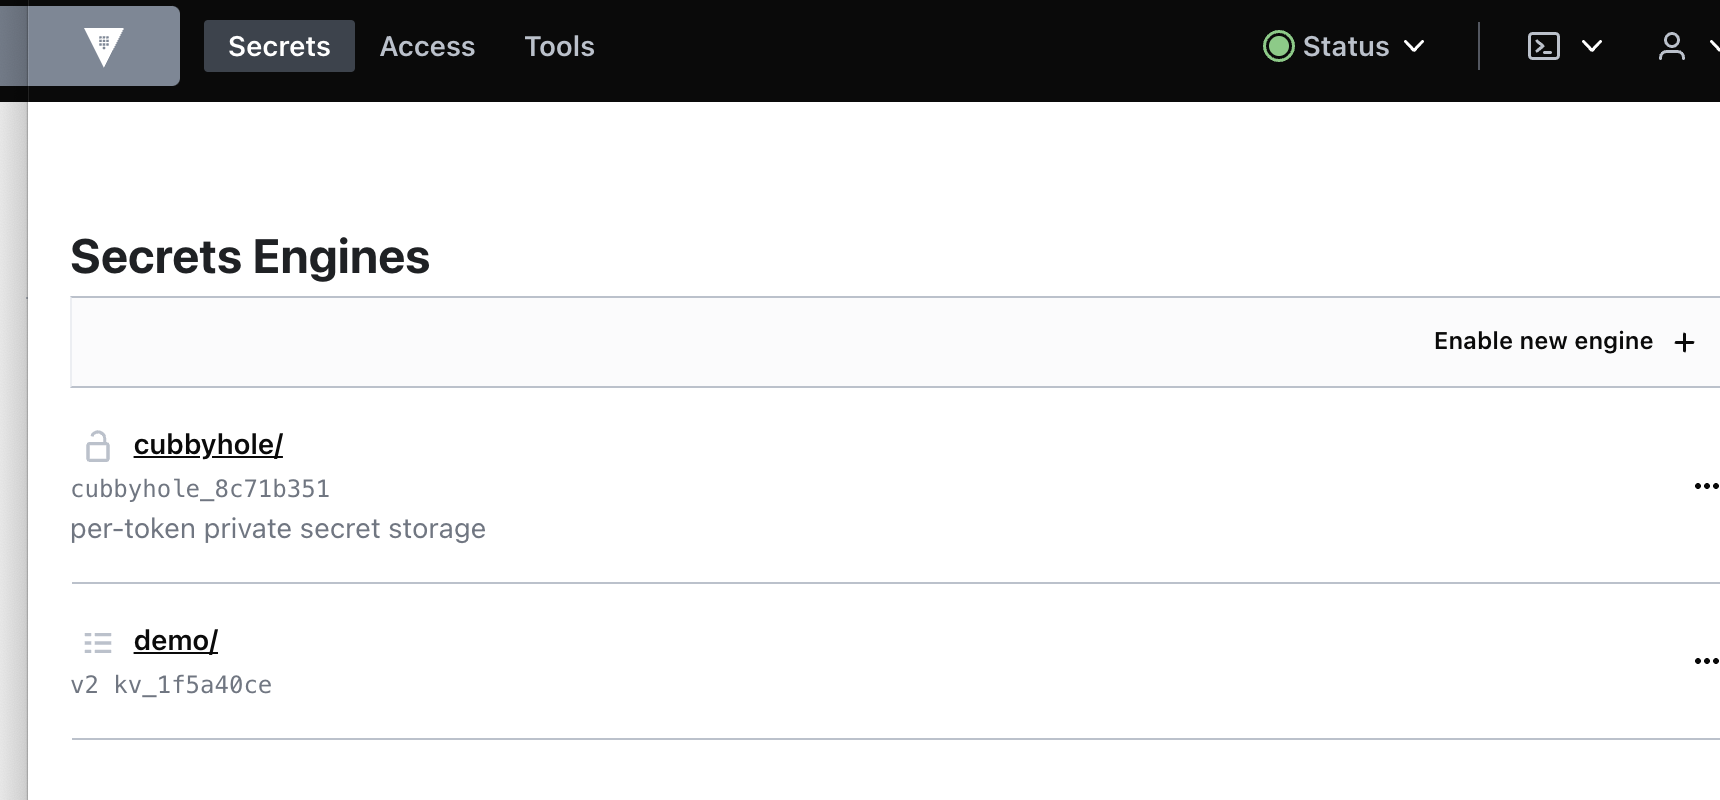
Task: Open the user profile icon menu
Action: coord(1671,46)
